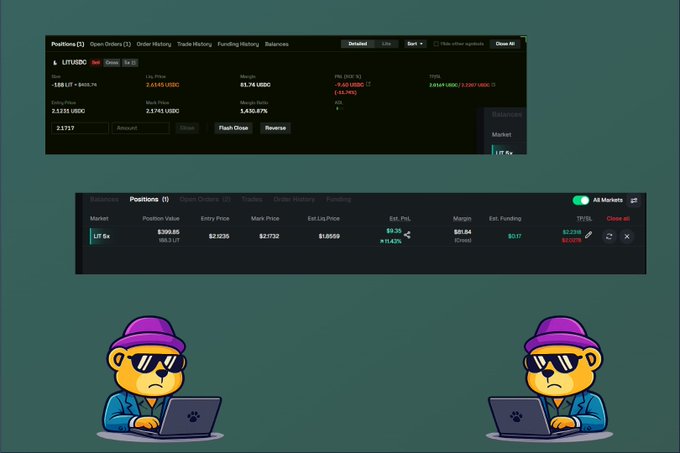680x453 pixels.
Task: Open the Funding History tab
Action: click(238, 44)
